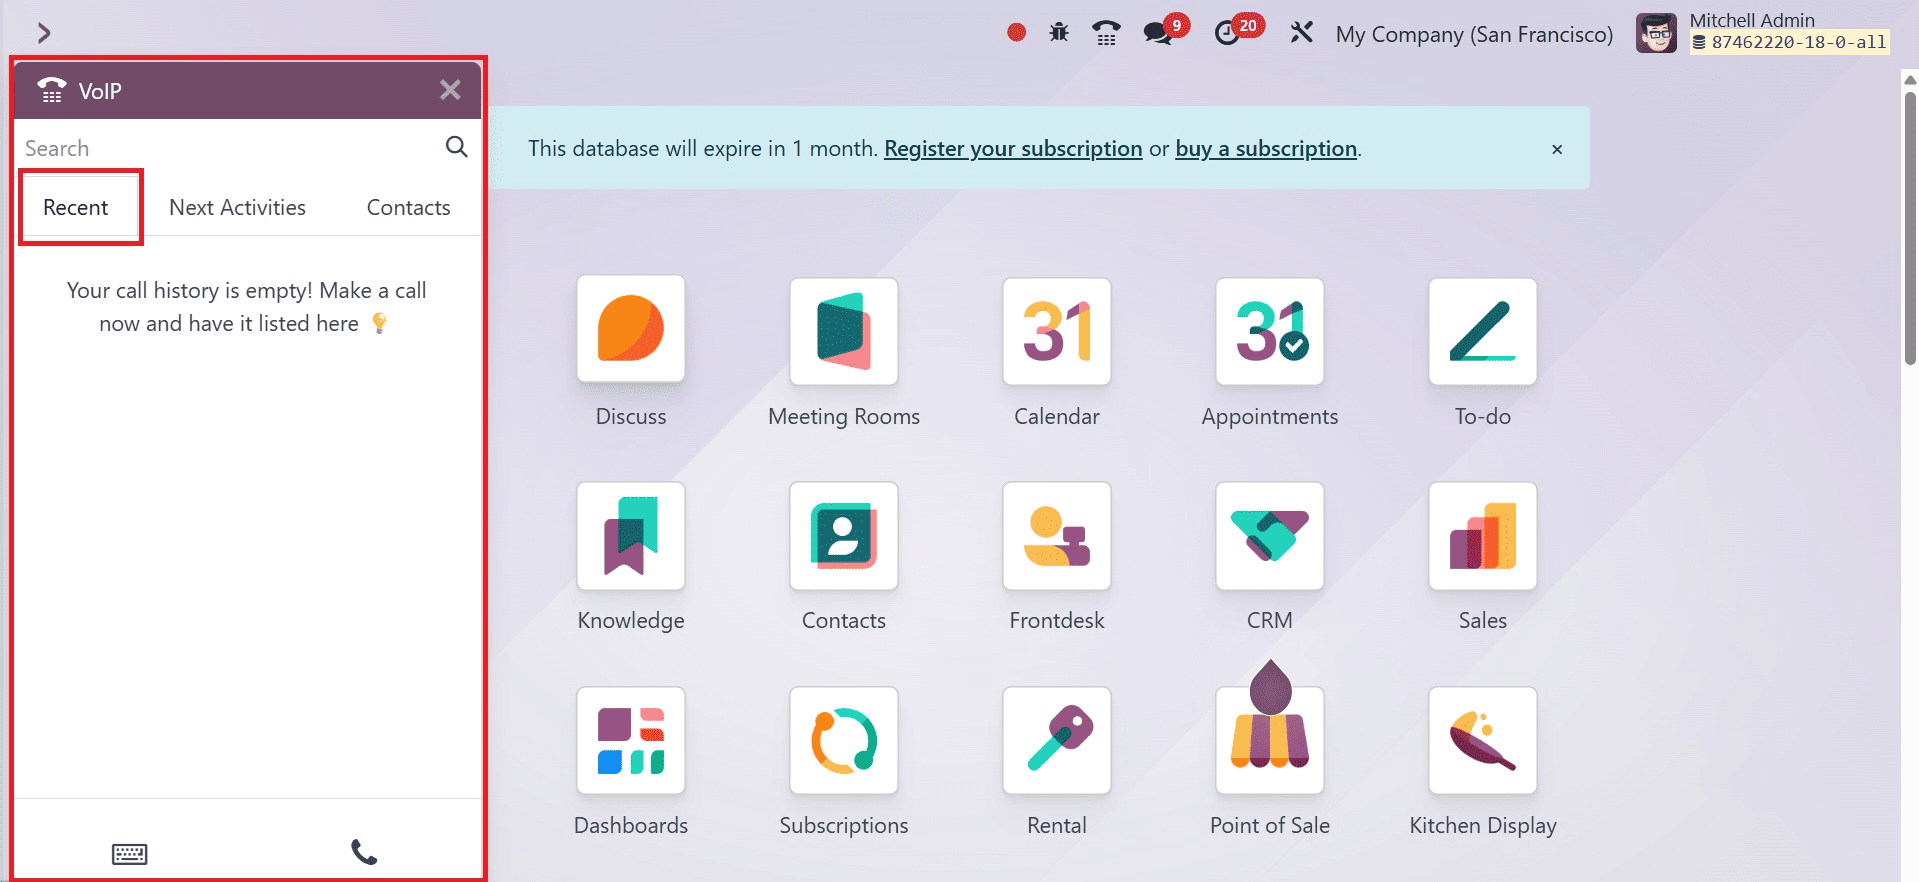The height and width of the screenshot is (882, 1919).
Task: Click the VoIP phone icon in top bar
Action: tap(1106, 33)
